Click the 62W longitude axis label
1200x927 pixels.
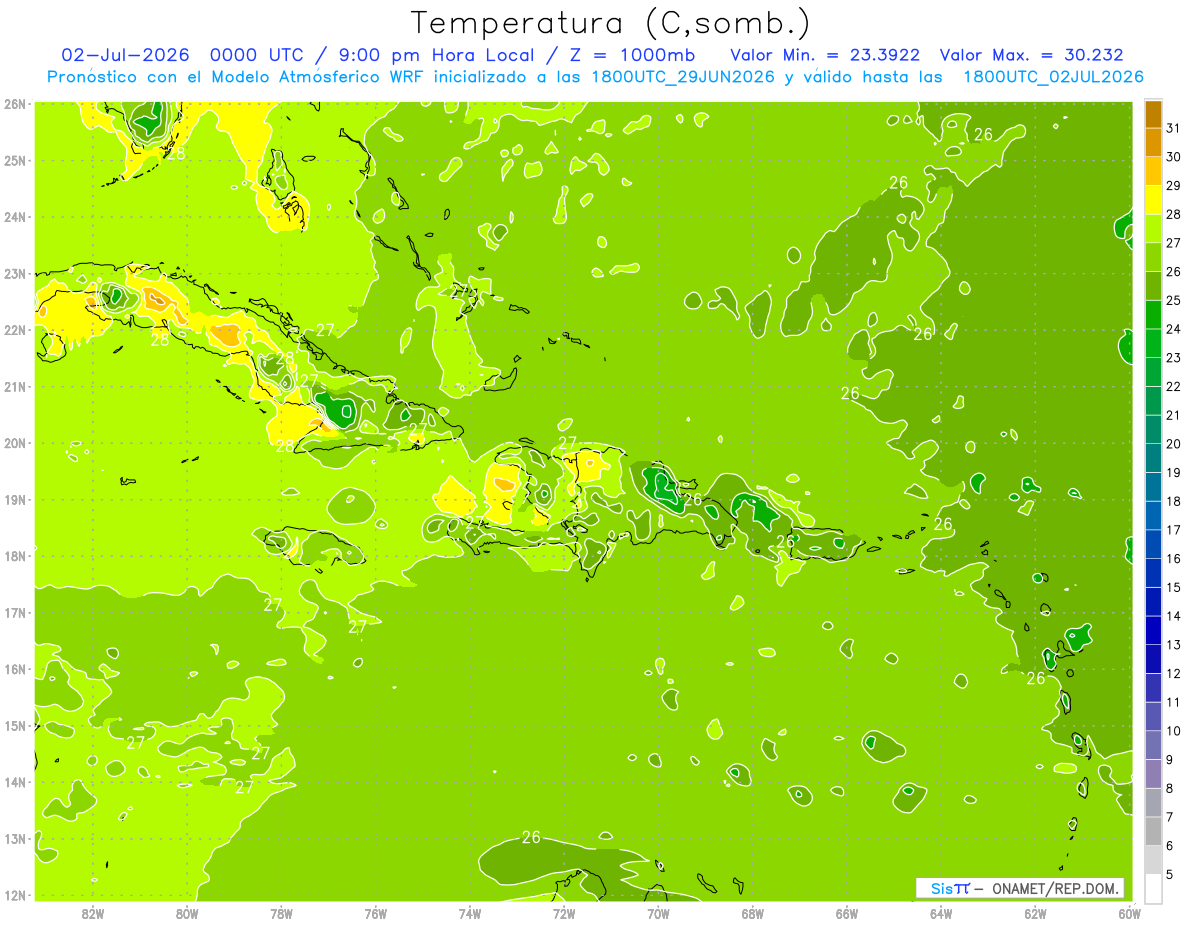tap(1035, 913)
